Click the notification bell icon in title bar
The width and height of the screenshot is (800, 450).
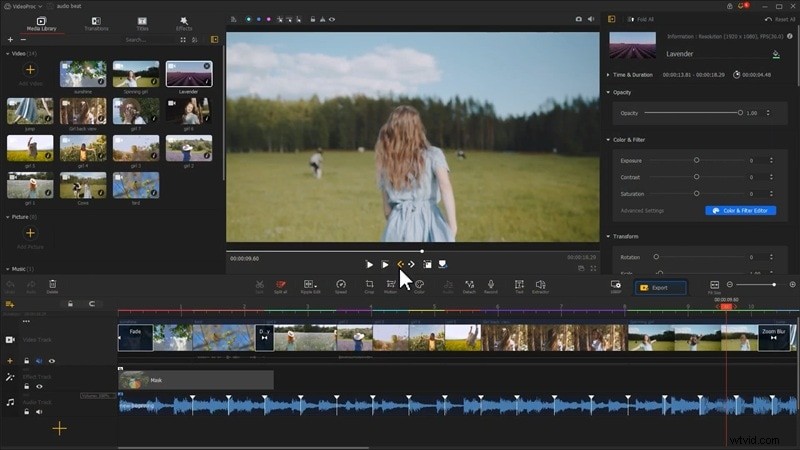[x=742, y=6]
